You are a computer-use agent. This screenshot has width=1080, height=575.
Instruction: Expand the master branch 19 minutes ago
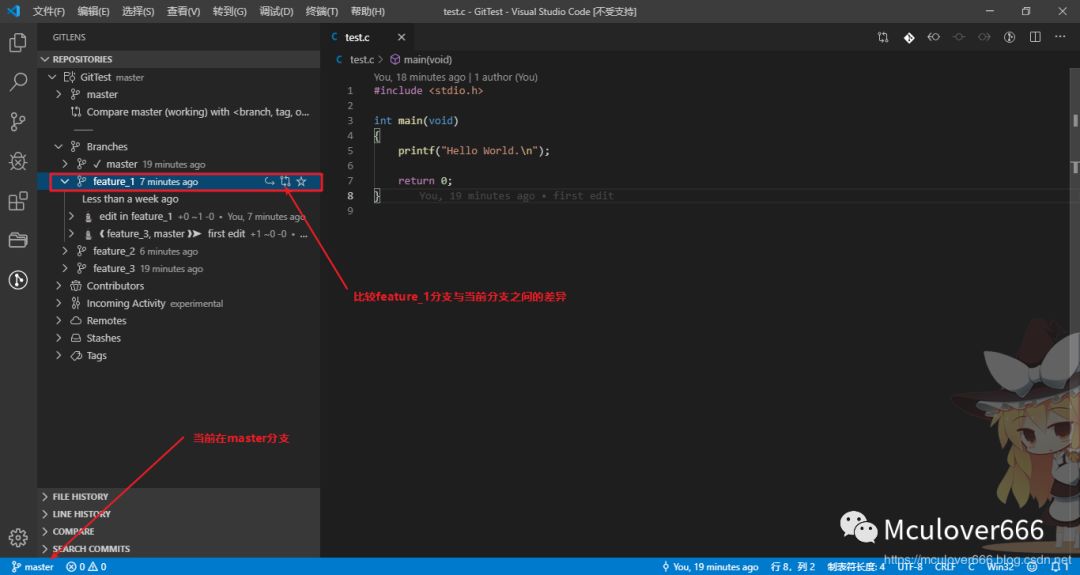click(x=65, y=164)
